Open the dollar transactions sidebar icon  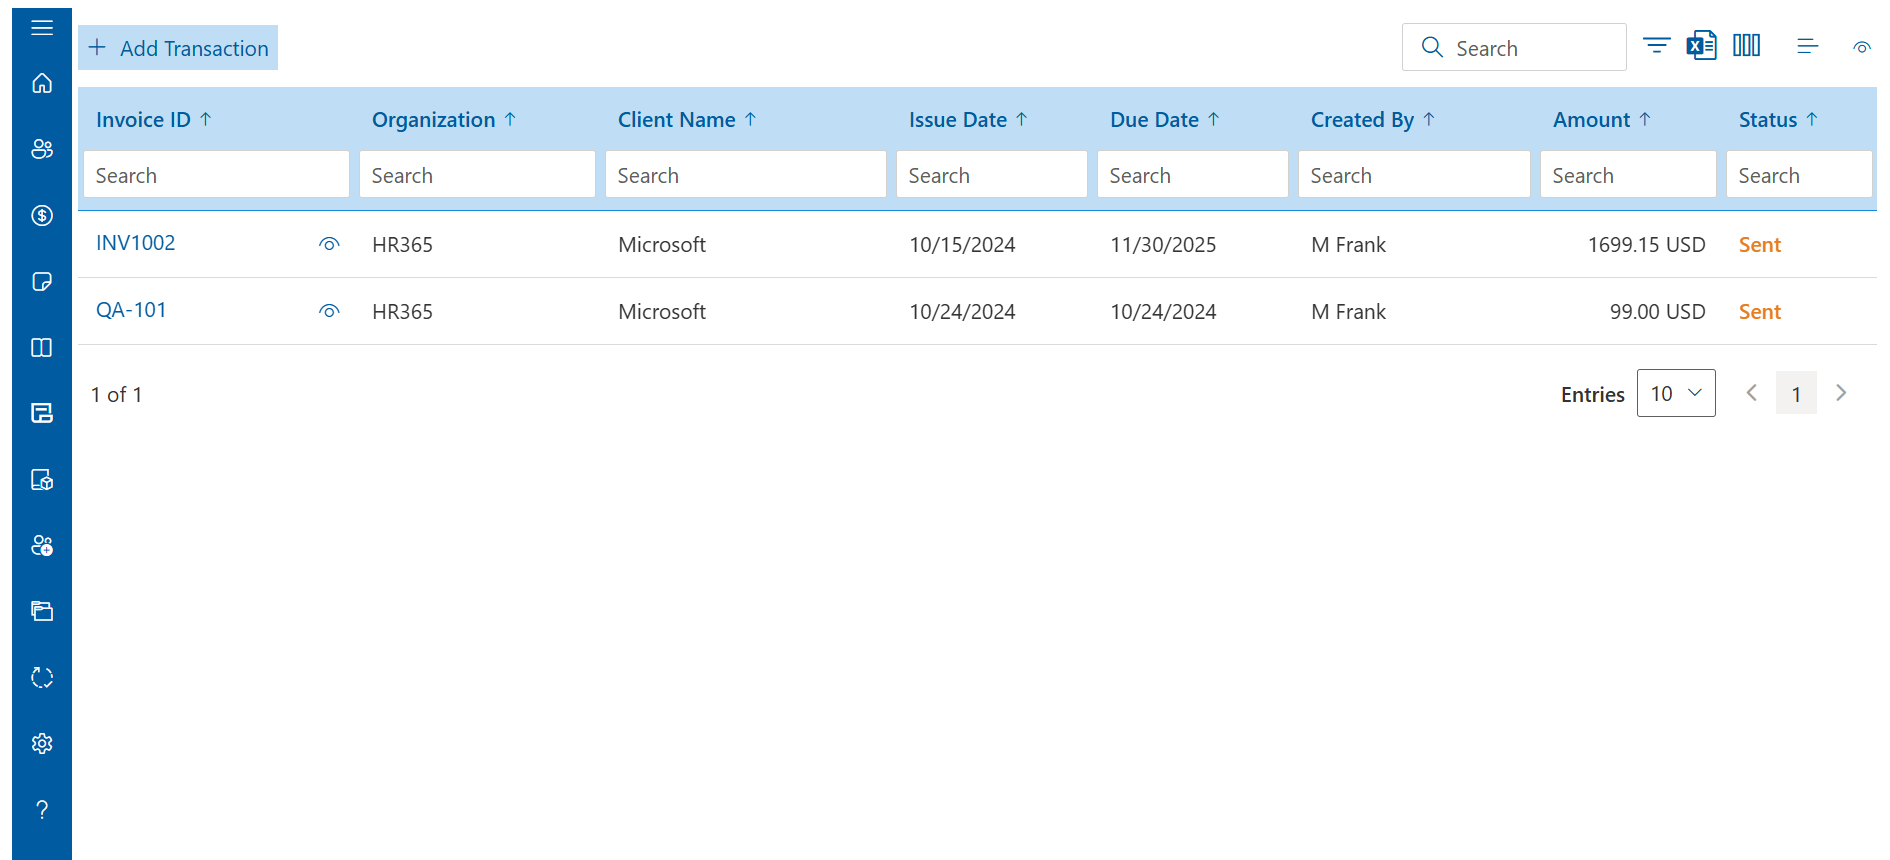click(x=42, y=215)
